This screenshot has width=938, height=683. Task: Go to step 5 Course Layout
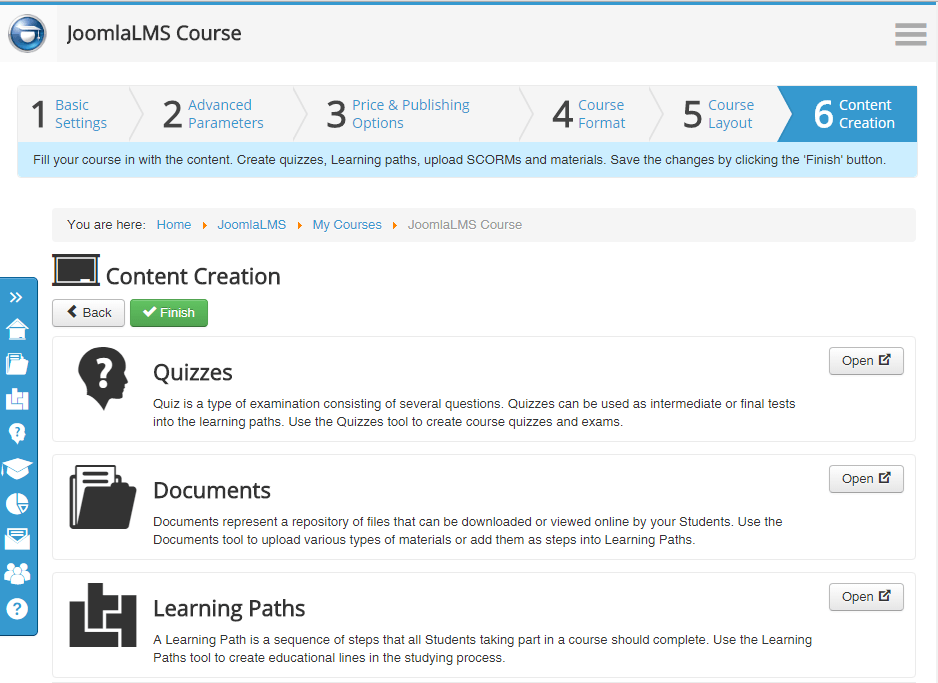pos(718,114)
